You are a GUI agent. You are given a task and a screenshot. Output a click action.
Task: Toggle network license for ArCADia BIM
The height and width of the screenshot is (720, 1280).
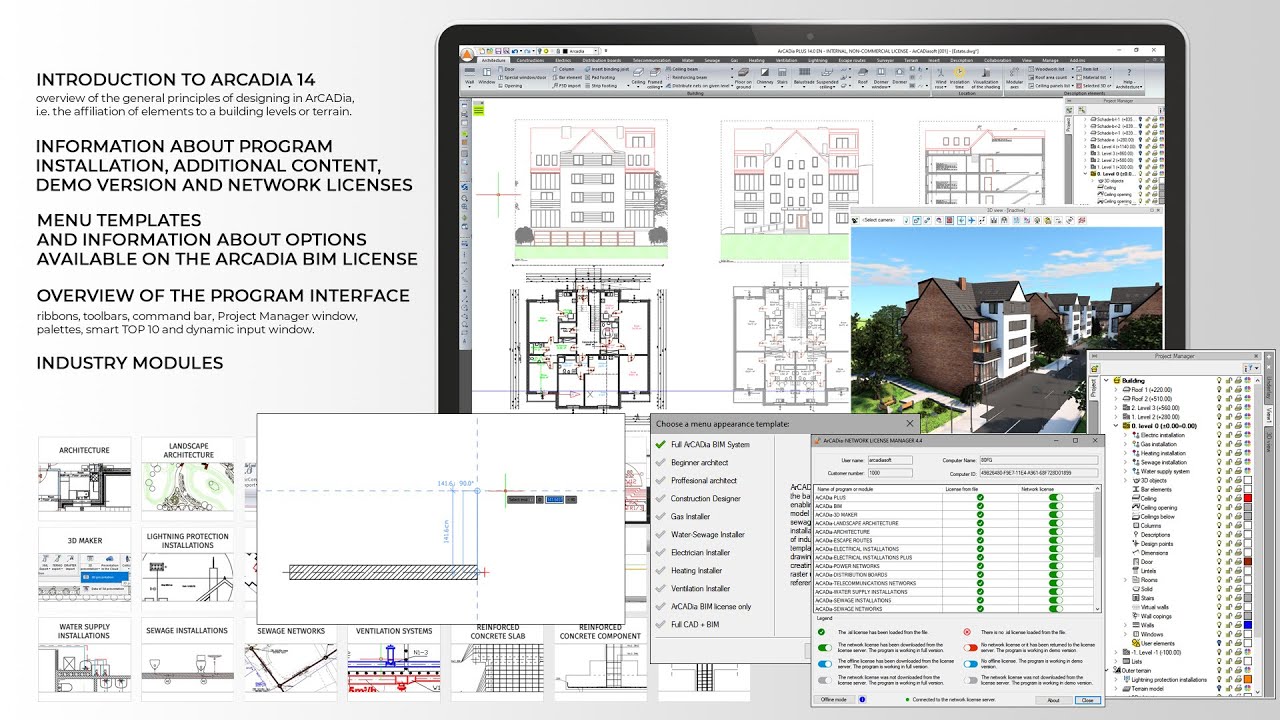(x=1056, y=506)
